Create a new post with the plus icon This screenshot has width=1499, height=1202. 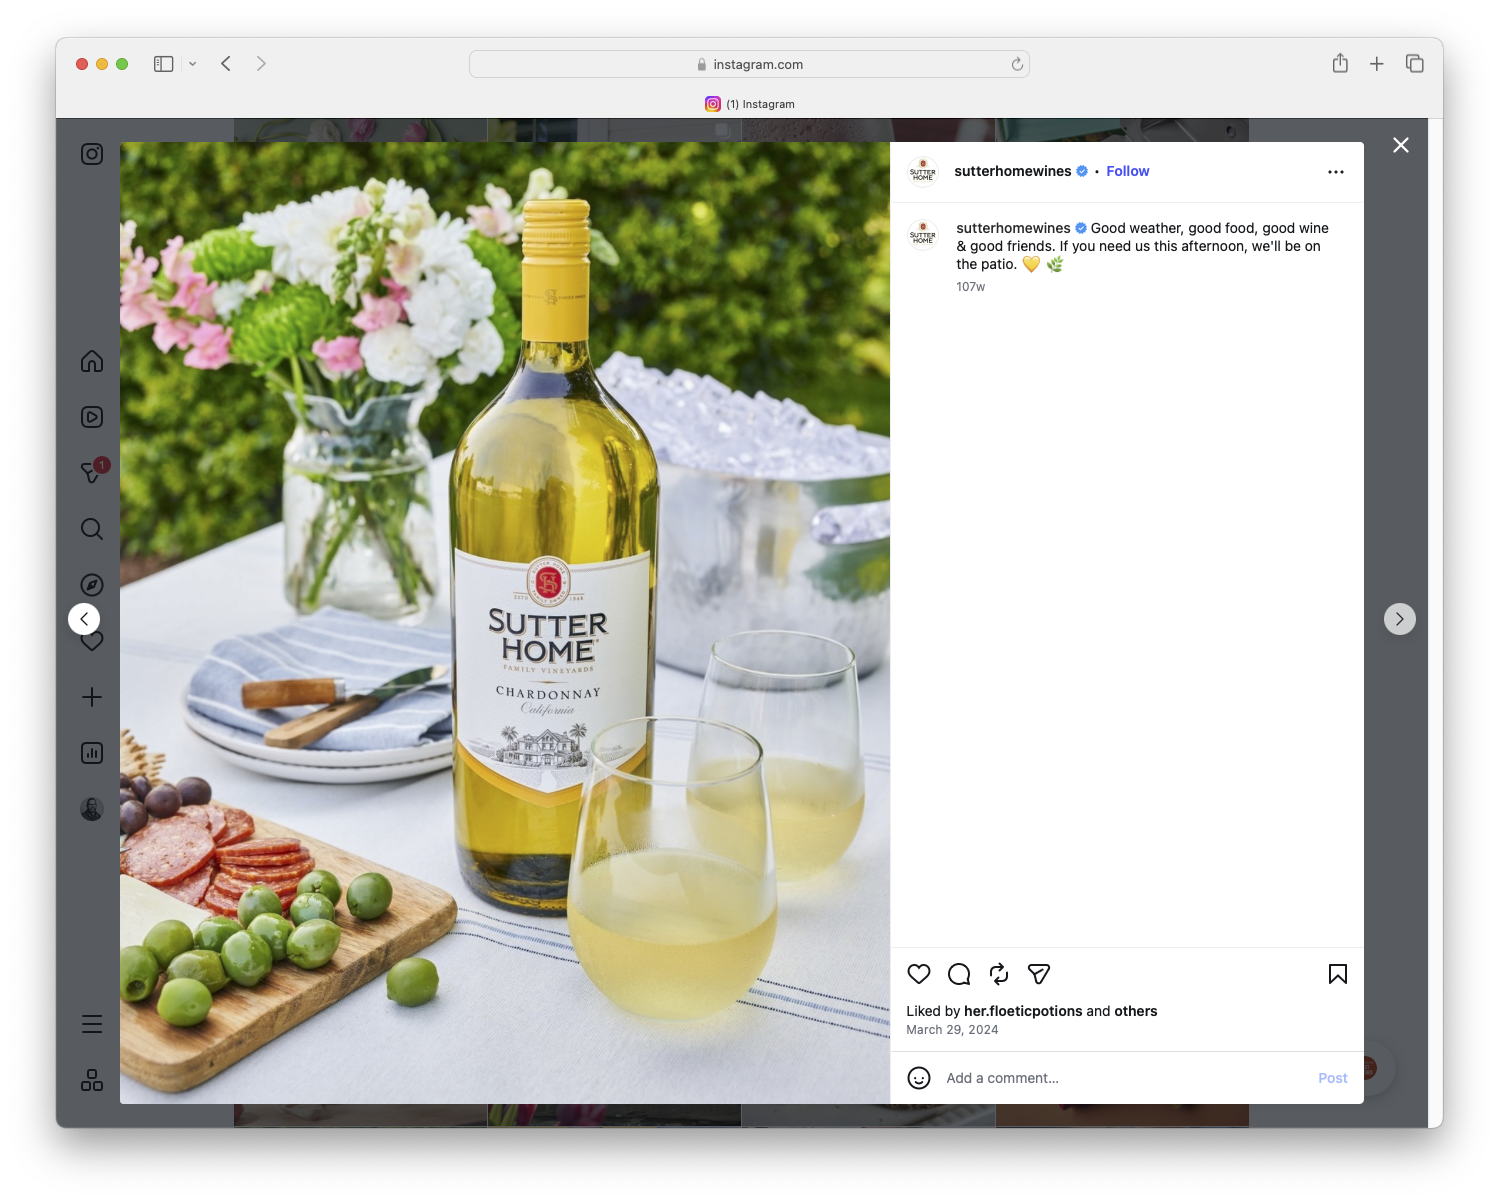91,697
